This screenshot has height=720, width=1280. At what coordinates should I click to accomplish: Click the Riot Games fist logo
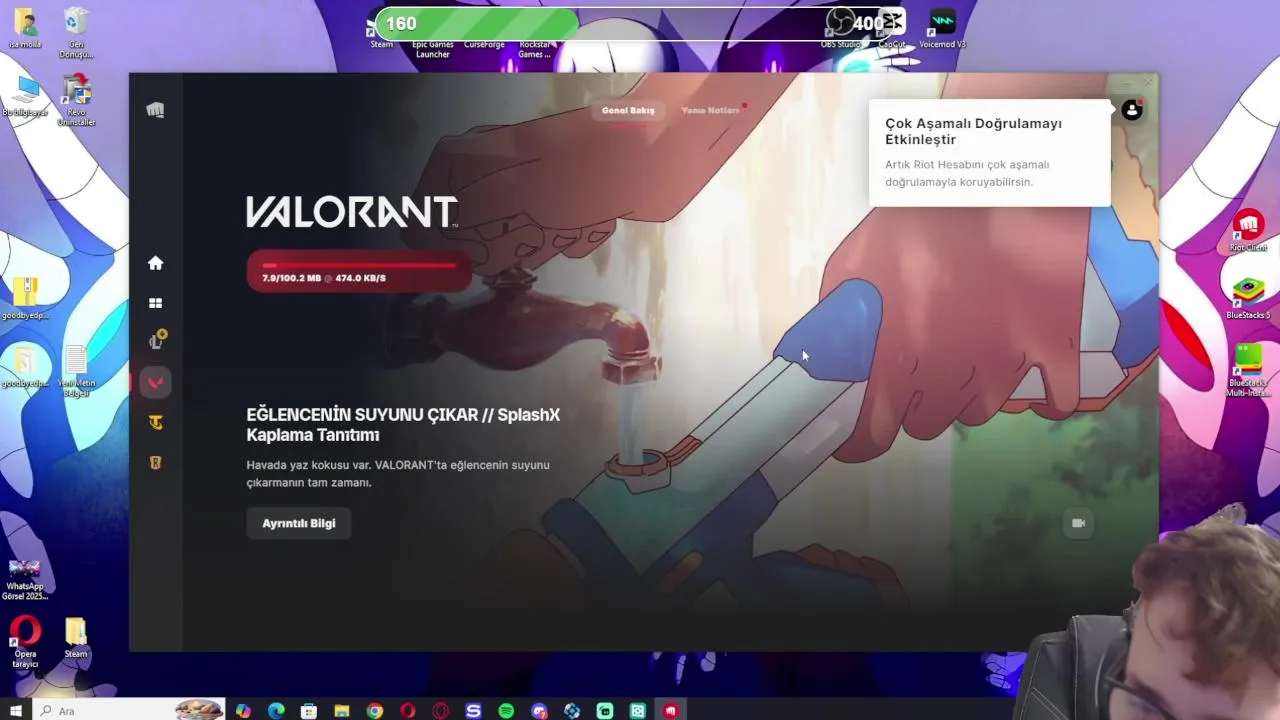(155, 110)
